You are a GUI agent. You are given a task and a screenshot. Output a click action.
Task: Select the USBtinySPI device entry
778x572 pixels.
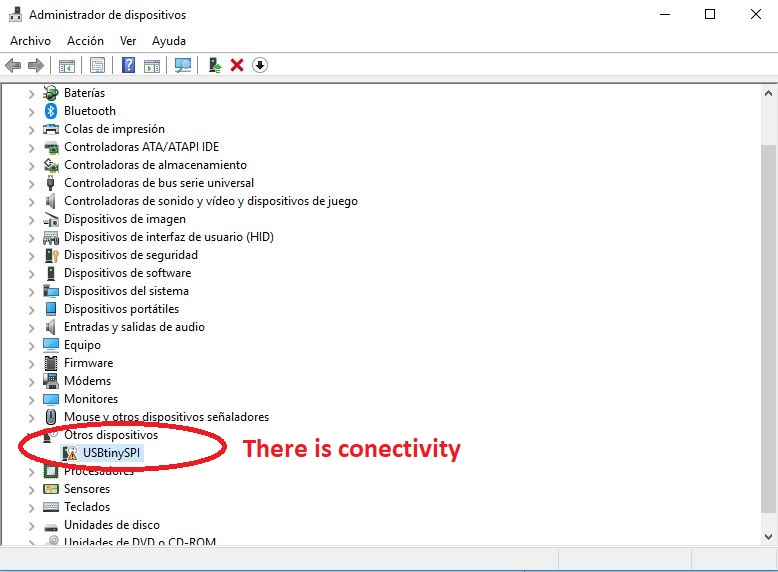click(111, 452)
